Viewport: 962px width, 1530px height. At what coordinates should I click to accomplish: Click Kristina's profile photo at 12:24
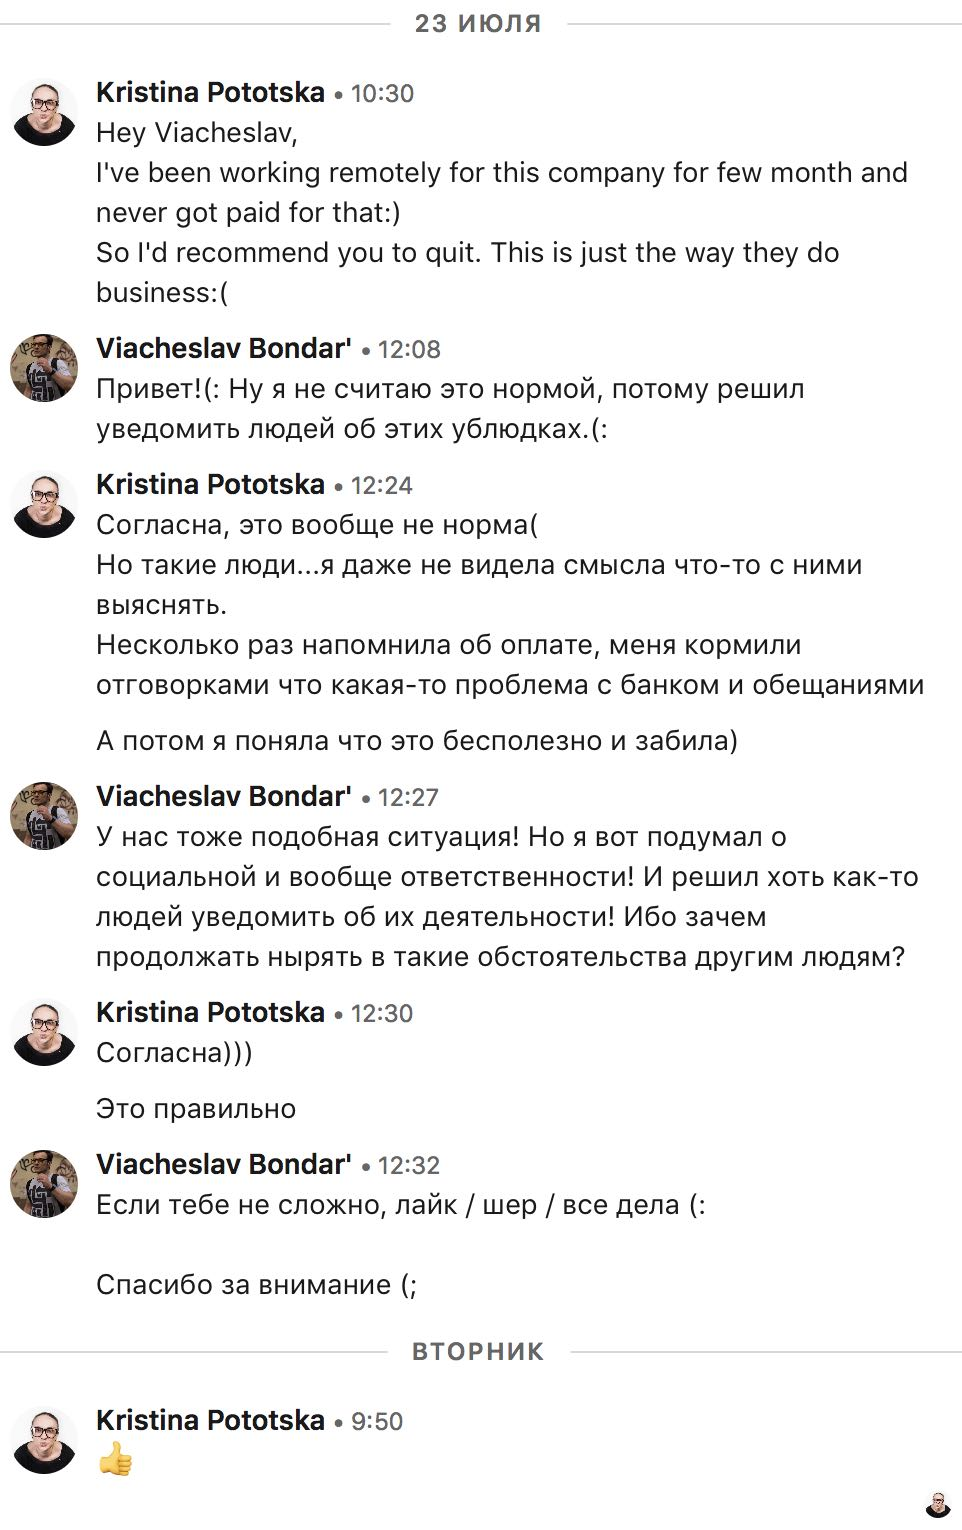[x=44, y=504]
